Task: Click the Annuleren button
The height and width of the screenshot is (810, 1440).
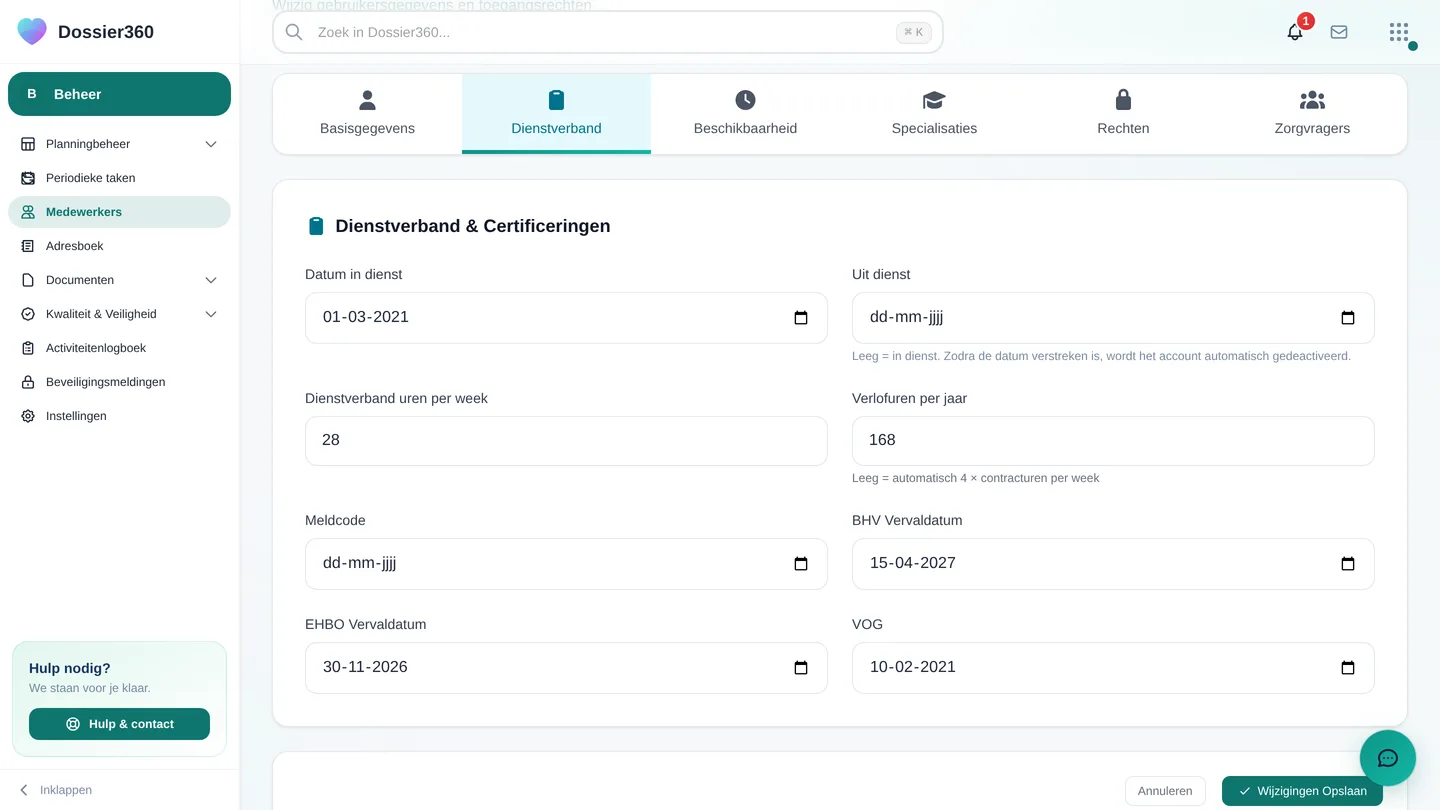Action: pos(1165,791)
